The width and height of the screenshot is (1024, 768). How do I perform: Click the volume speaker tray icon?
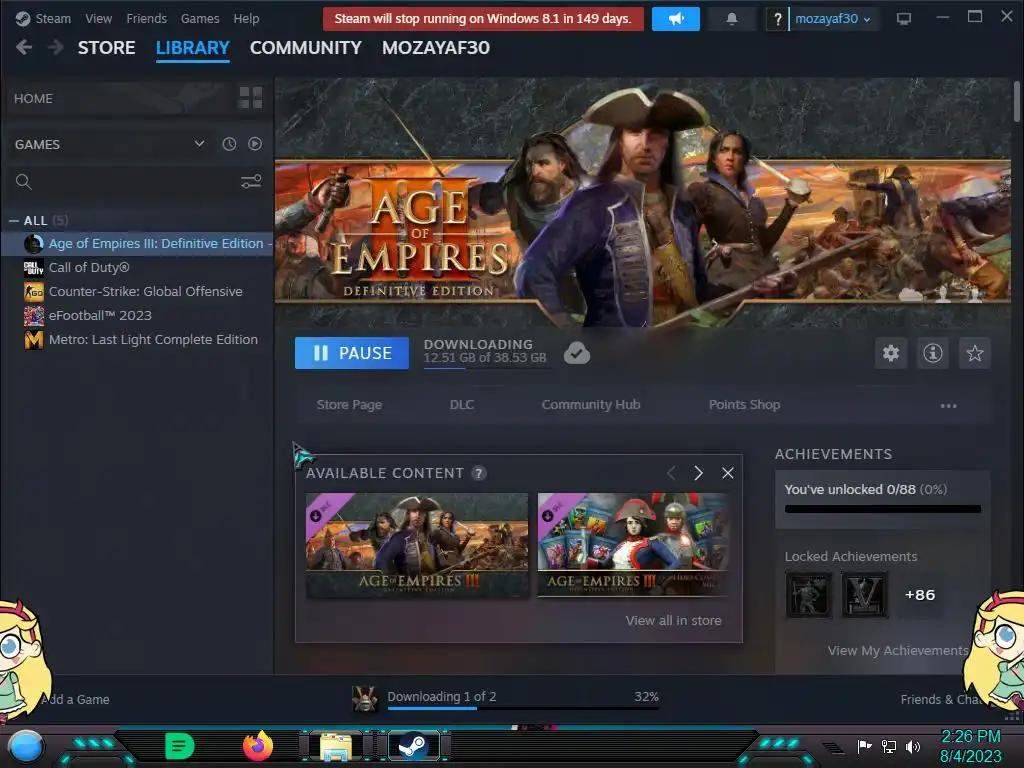tap(913, 746)
